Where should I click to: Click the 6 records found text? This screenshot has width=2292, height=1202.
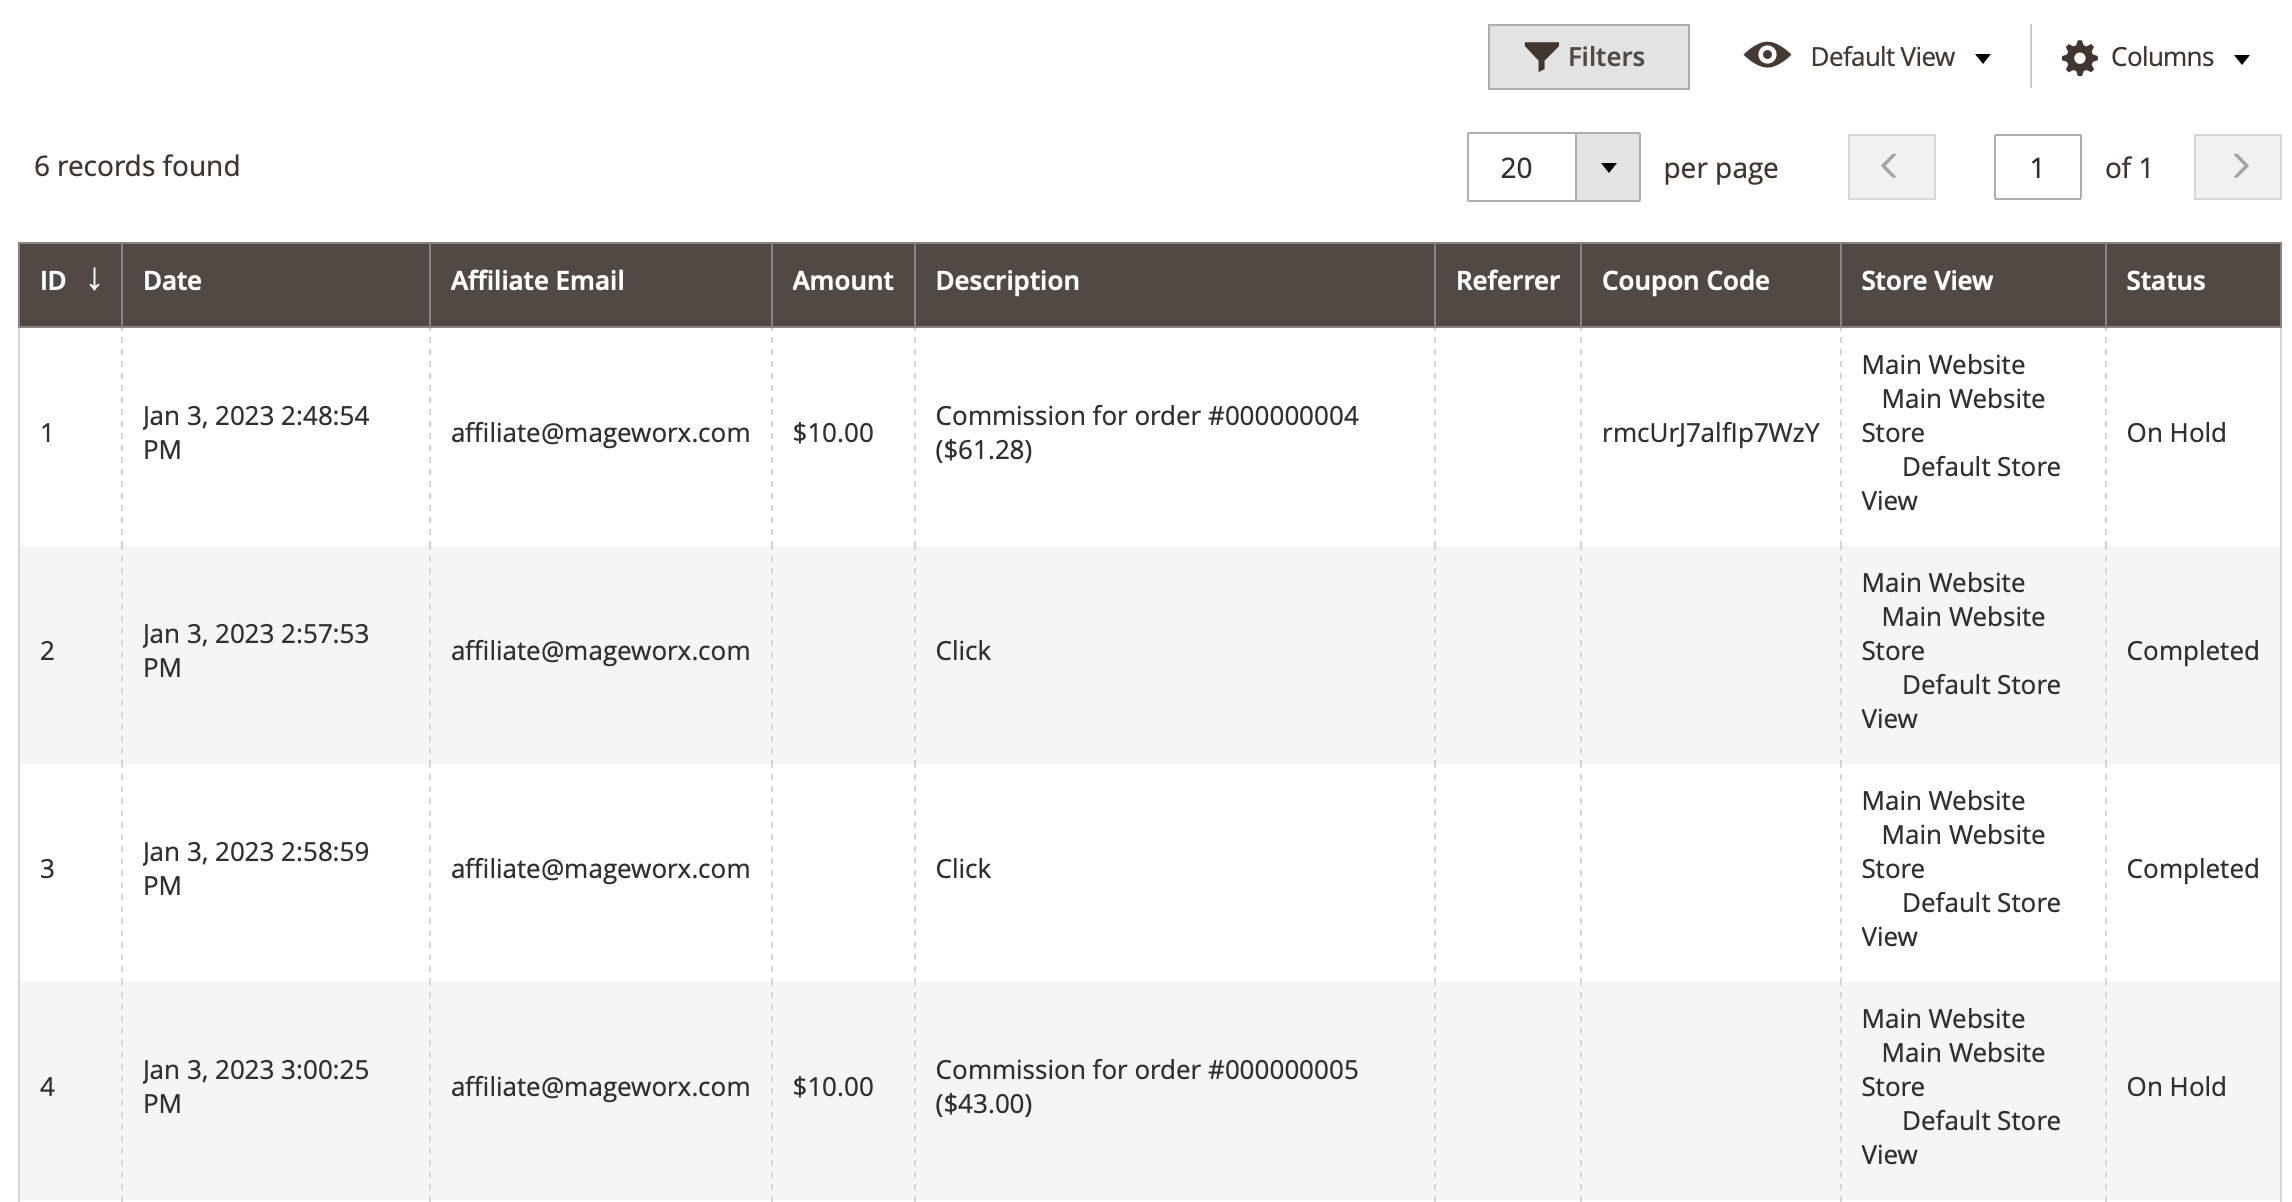pos(137,166)
